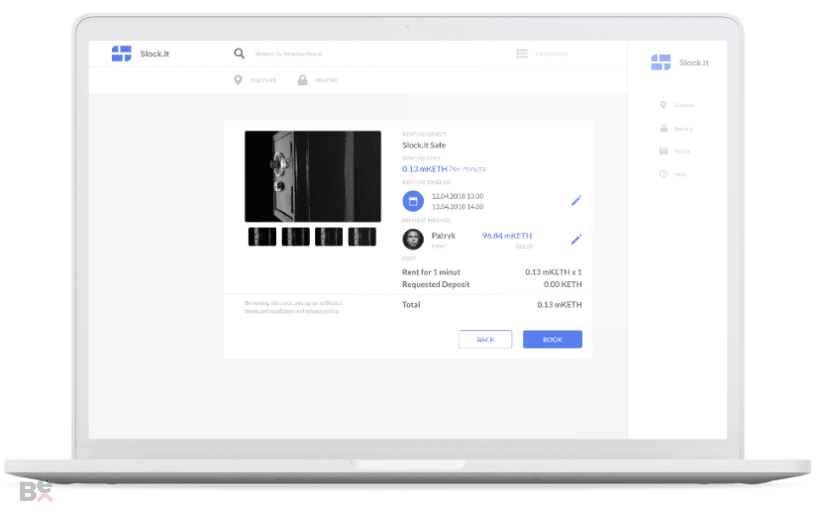Click Renting lock icon in side panel
817x520 pixels.
664,128
